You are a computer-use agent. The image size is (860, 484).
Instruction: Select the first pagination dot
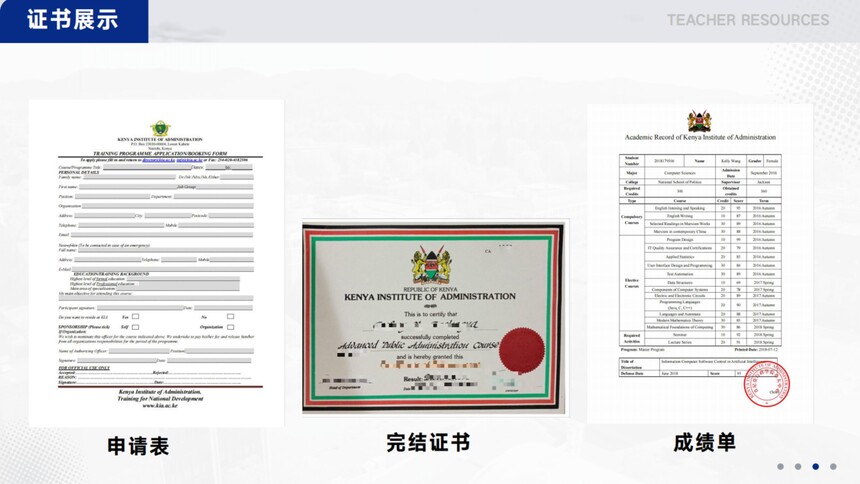pyautogui.click(x=781, y=466)
